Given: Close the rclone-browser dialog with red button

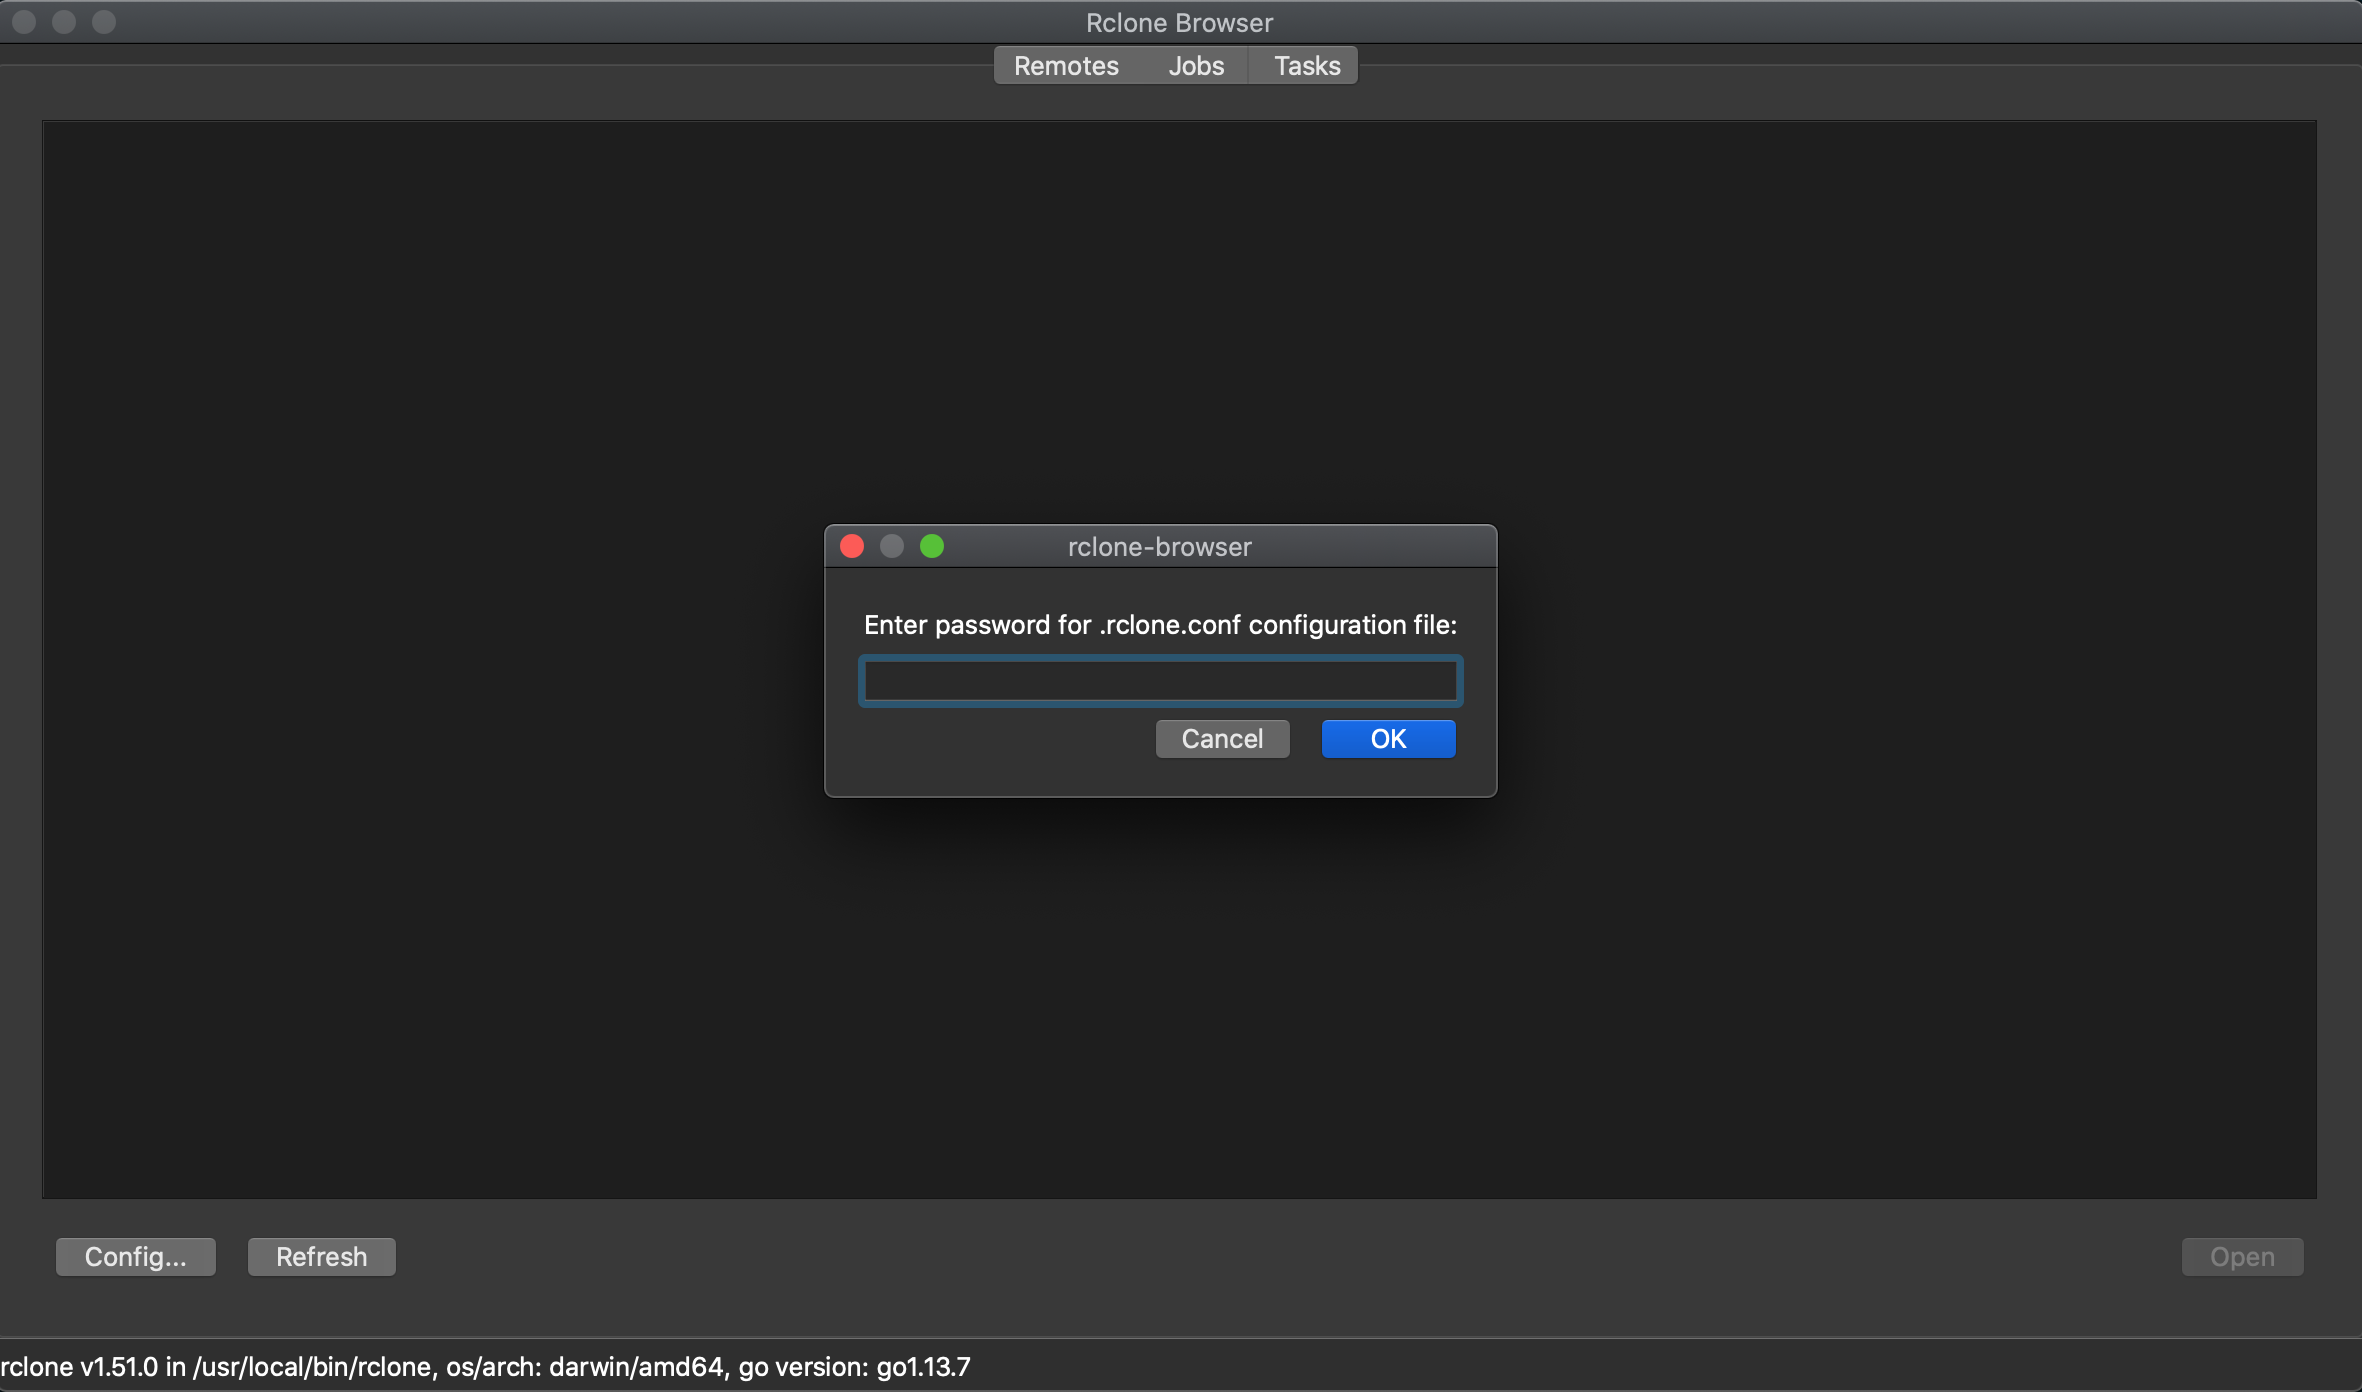Looking at the screenshot, I should pos(852,546).
